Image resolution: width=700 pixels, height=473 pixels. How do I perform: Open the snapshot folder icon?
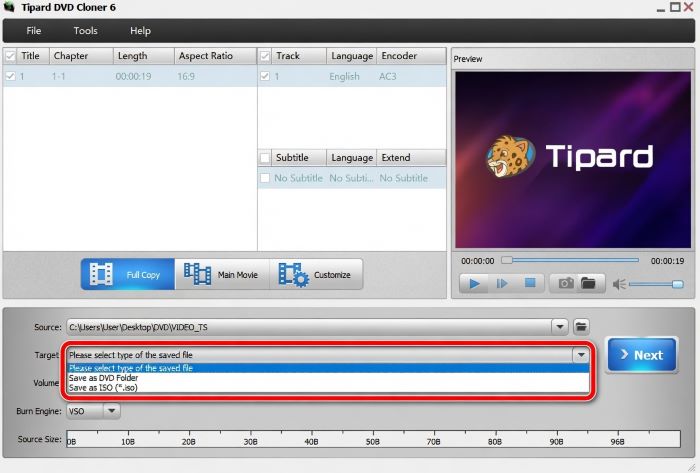click(x=588, y=283)
